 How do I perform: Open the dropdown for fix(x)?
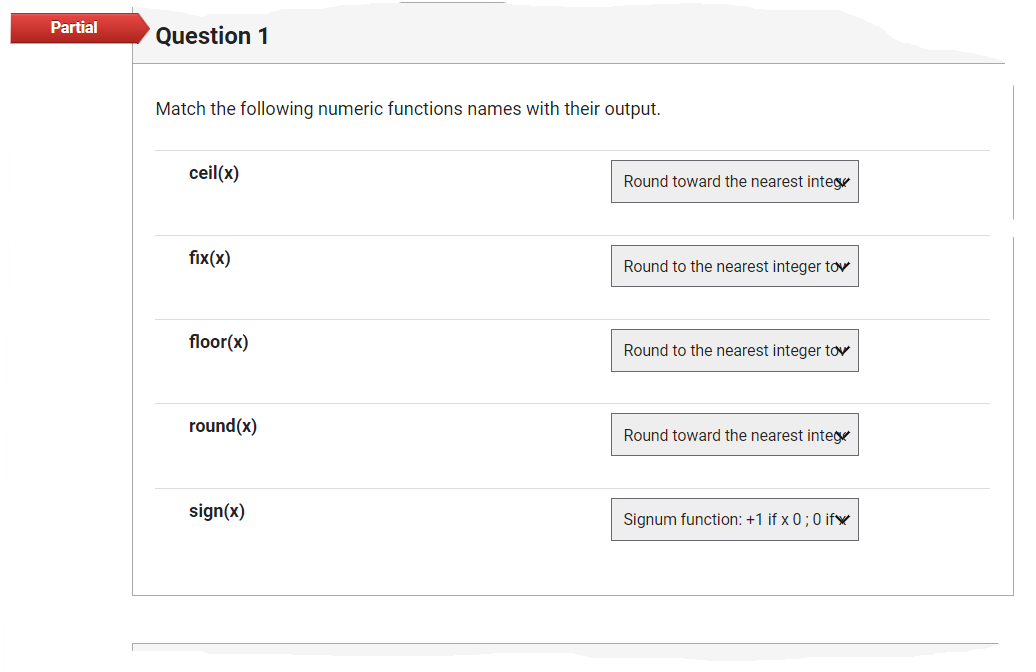pos(734,266)
